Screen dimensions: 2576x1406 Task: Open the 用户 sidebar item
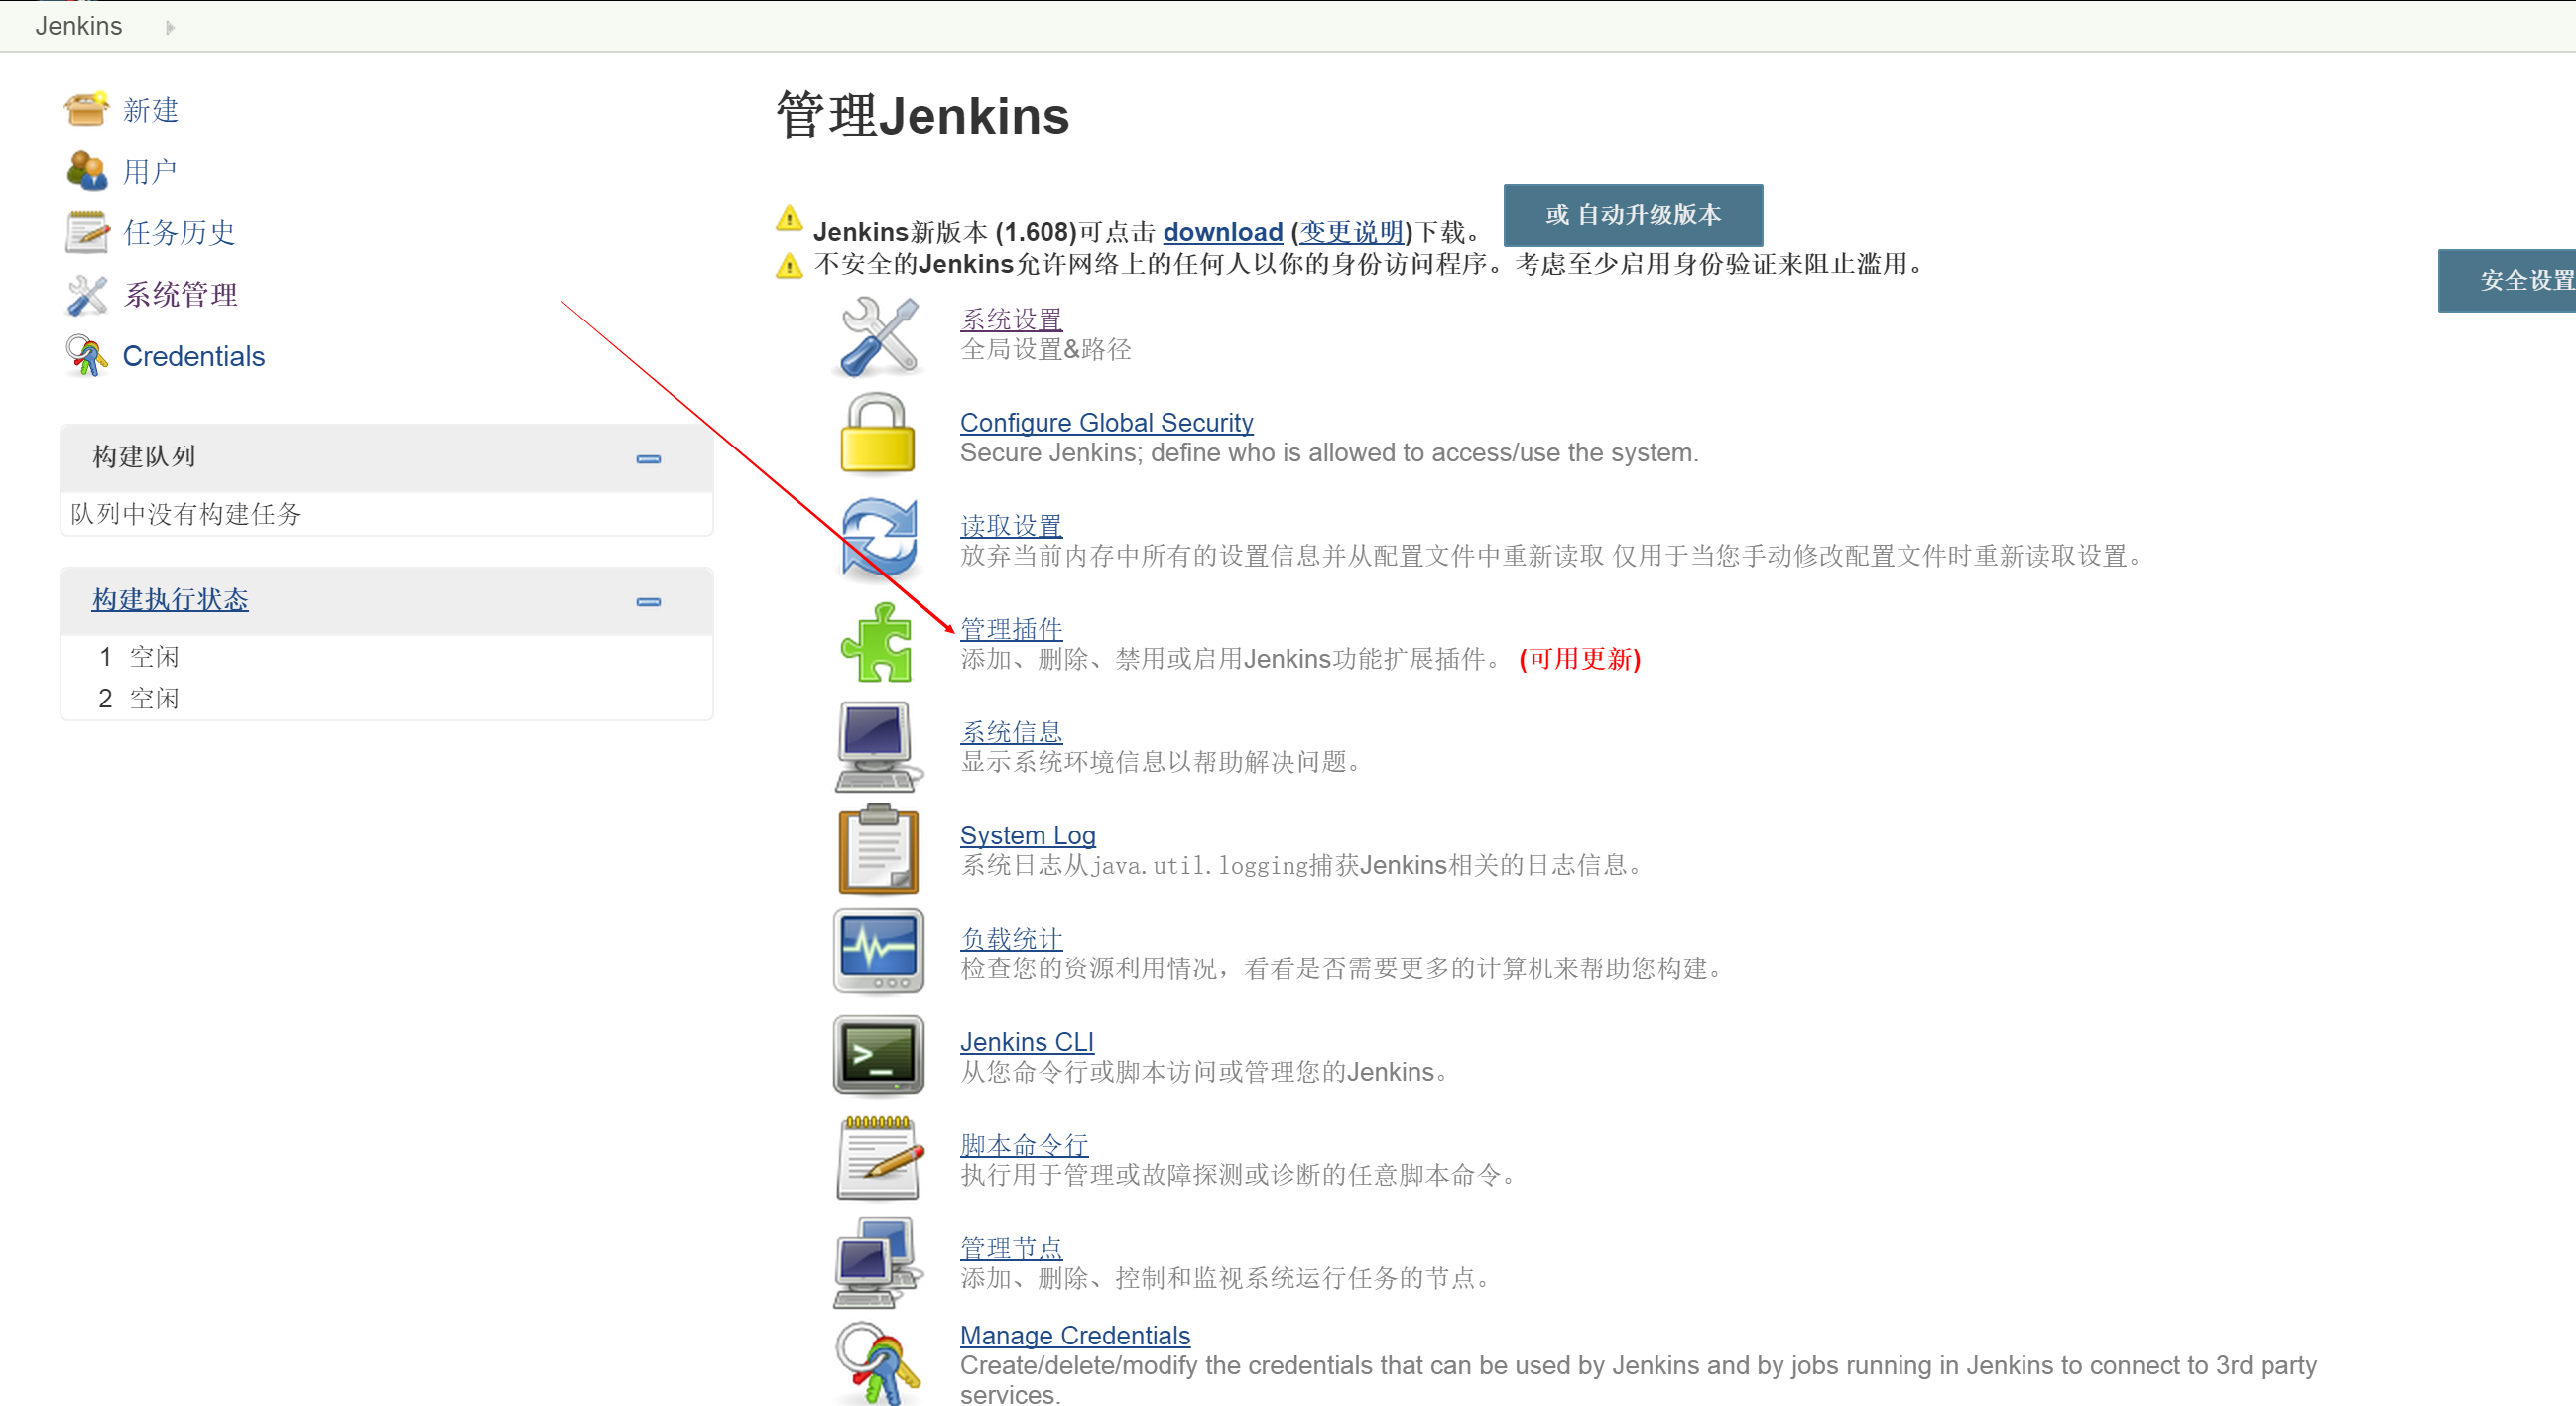click(150, 171)
